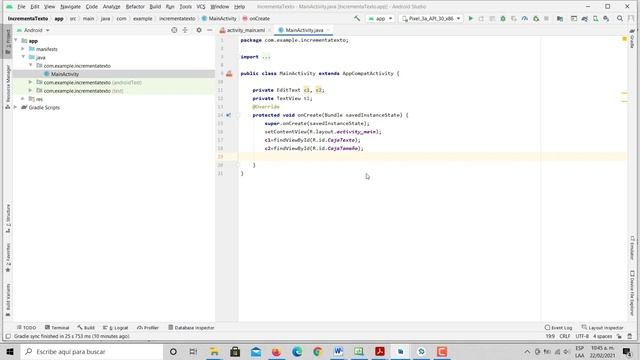Expand the manifests folder
This screenshot has width=640, height=360.
(x=23, y=49)
